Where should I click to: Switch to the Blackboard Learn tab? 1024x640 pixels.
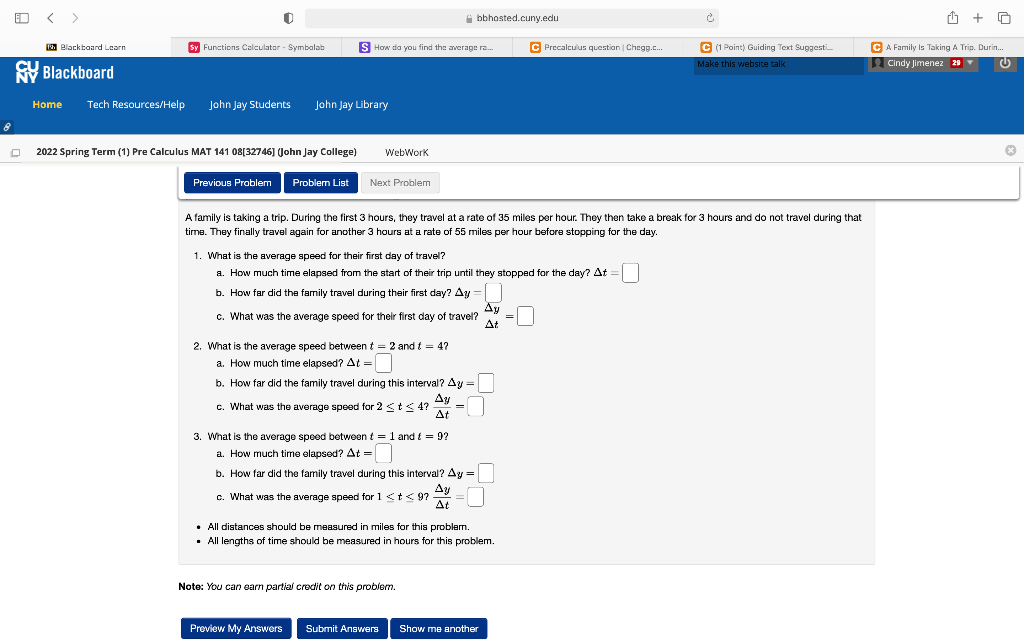86,47
